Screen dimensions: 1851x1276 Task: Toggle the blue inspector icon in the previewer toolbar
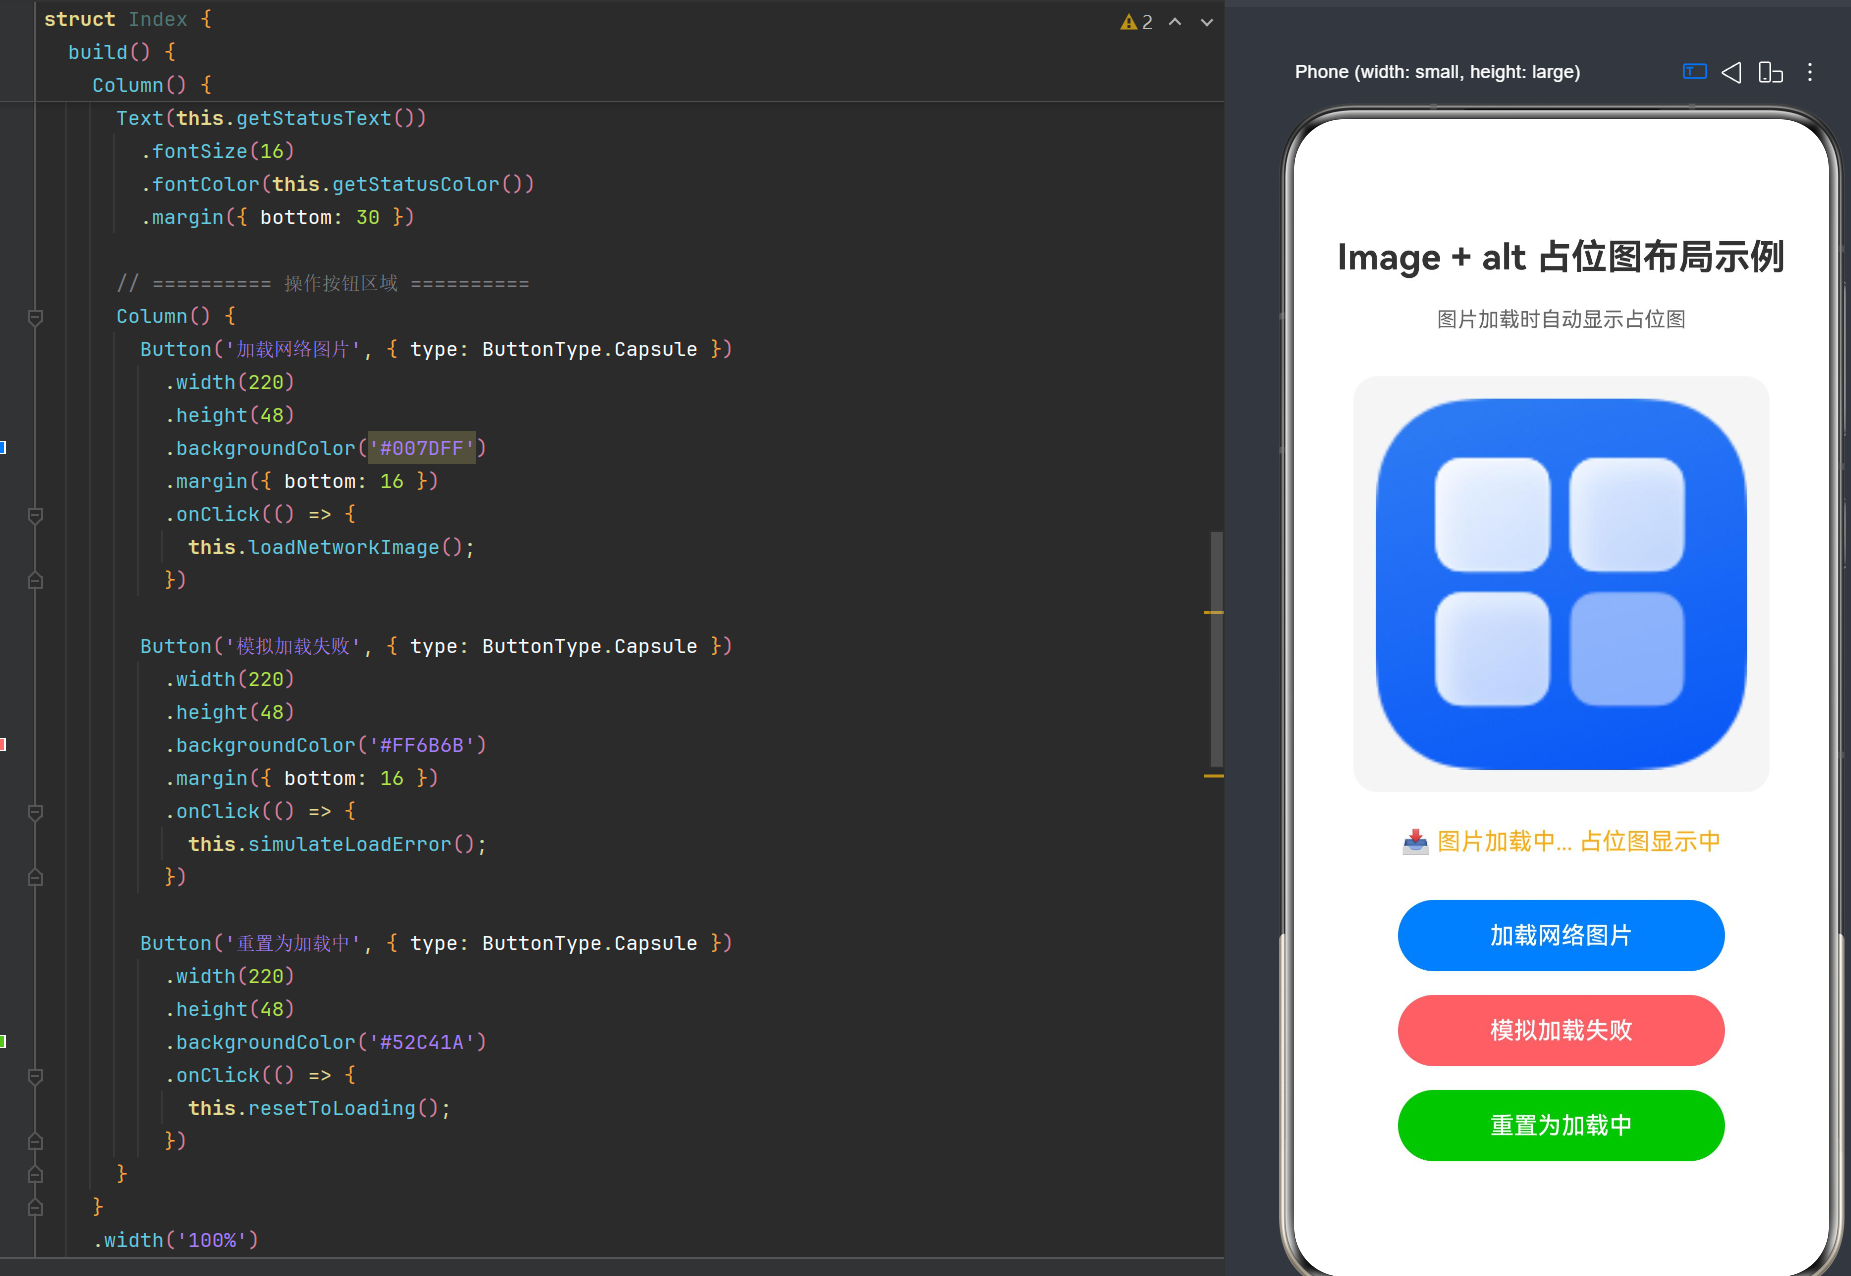[x=1694, y=72]
